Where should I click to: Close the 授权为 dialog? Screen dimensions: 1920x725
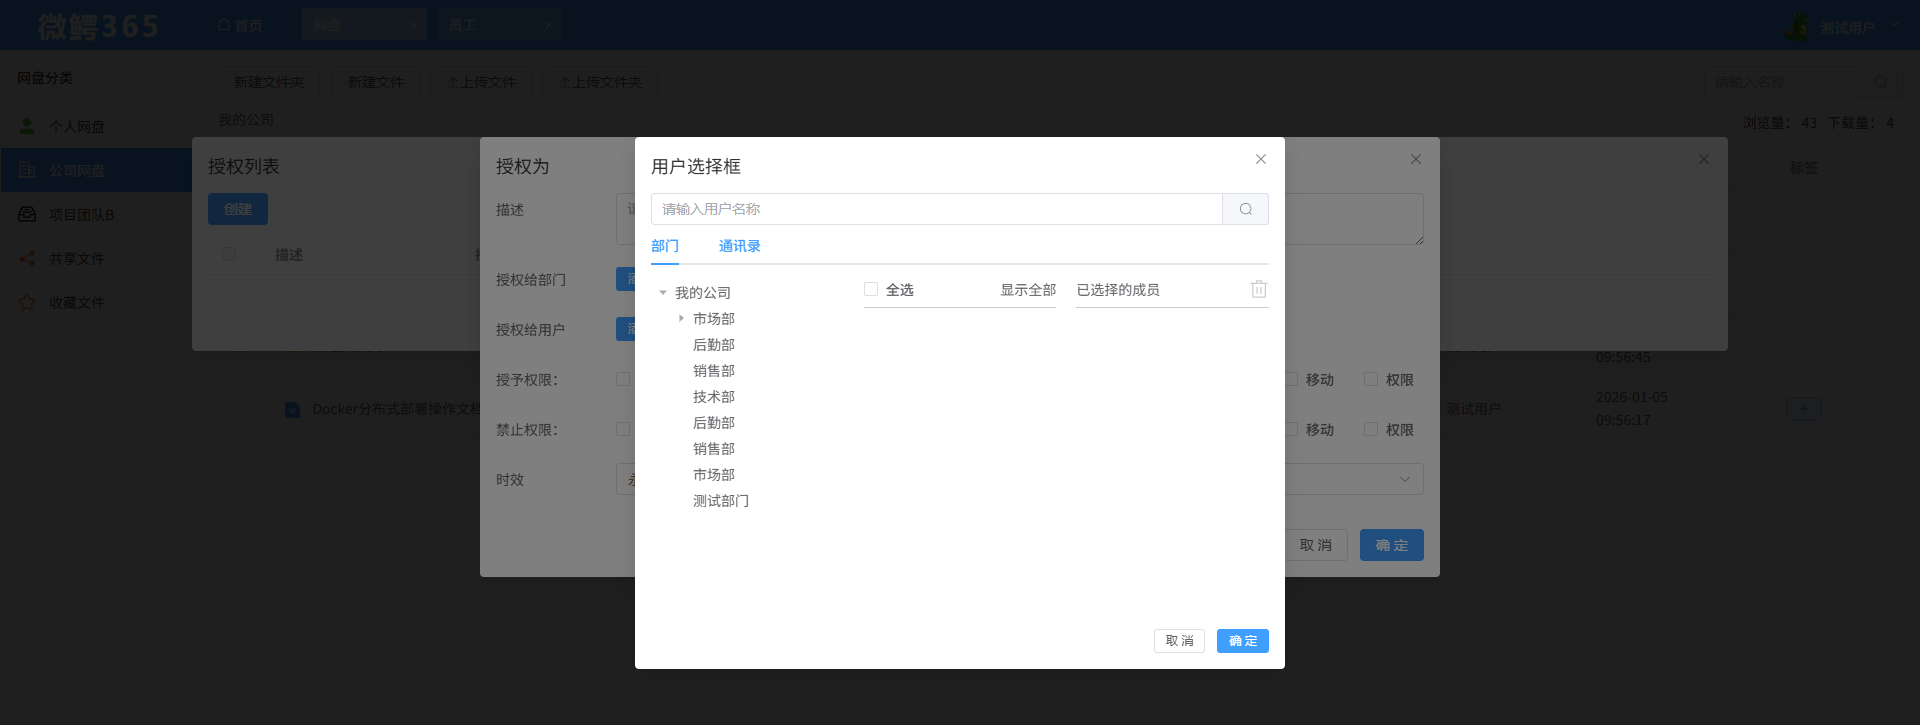pyautogui.click(x=1416, y=159)
